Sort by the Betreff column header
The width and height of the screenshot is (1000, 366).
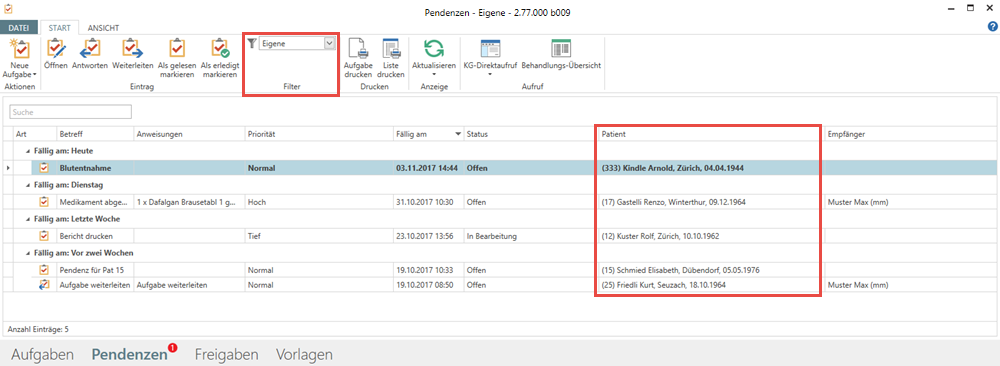tap(95, 135)
